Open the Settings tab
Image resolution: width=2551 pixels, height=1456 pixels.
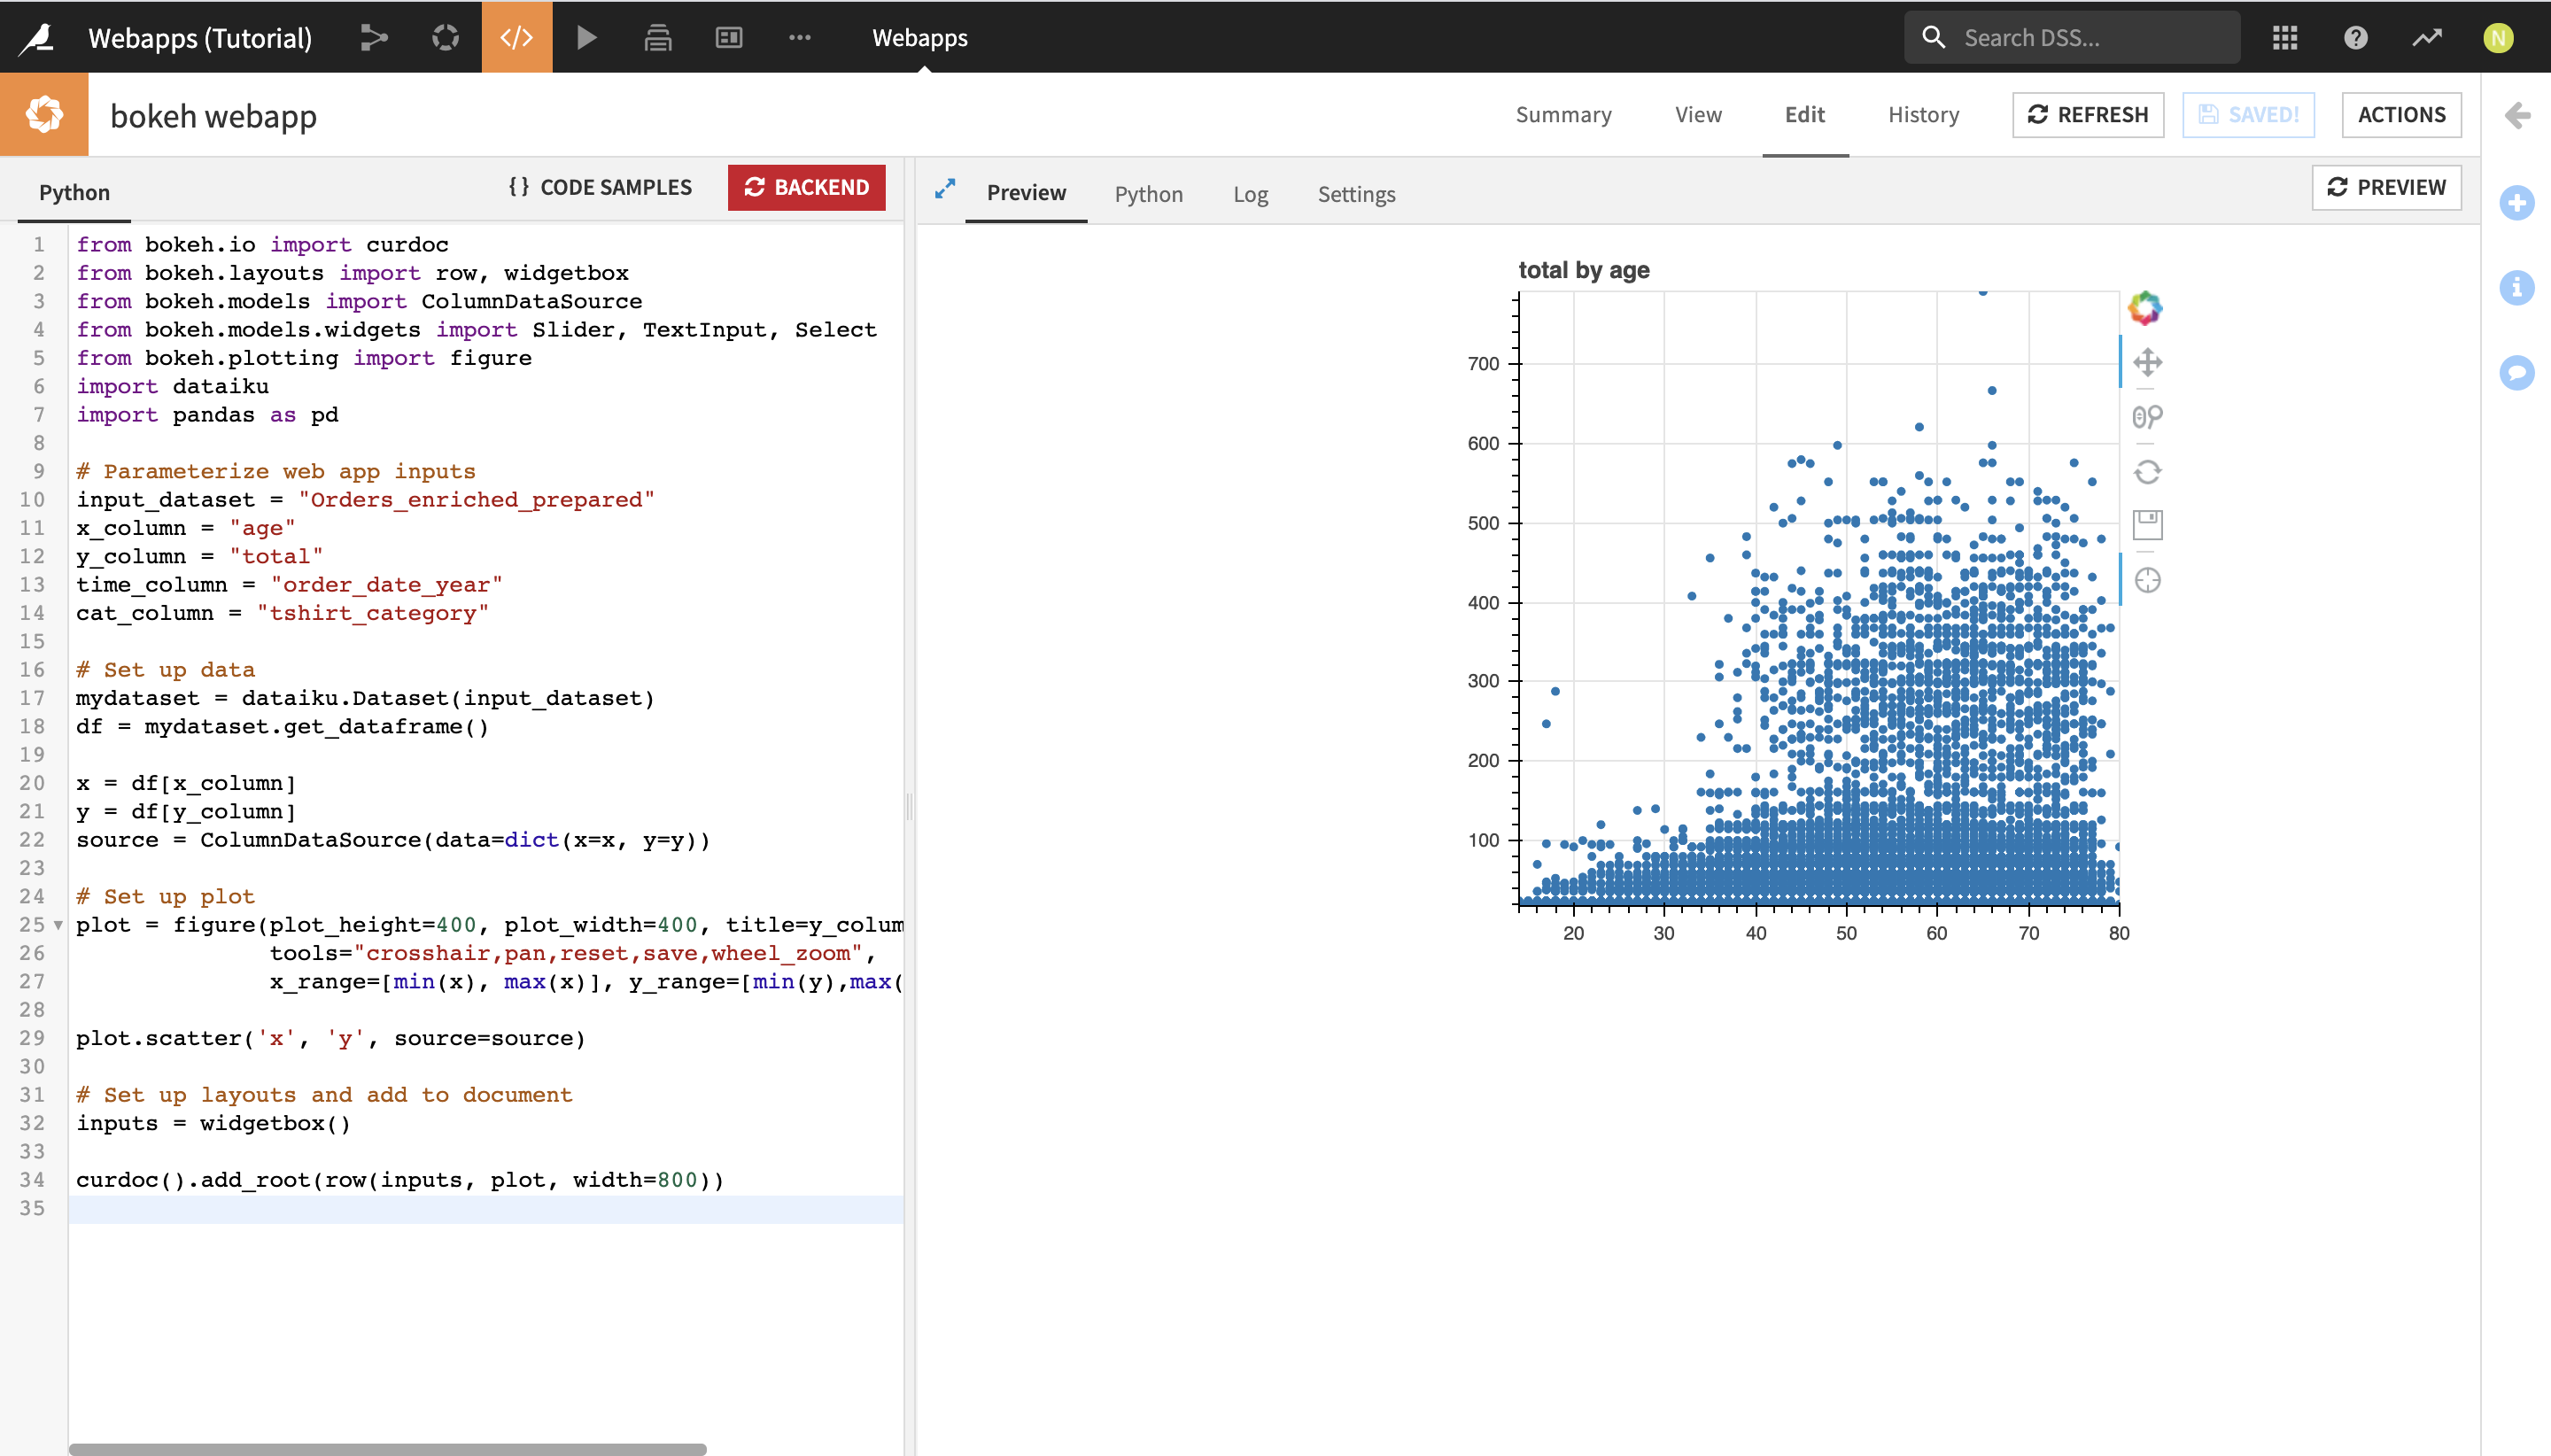[x=1357, y=194]
